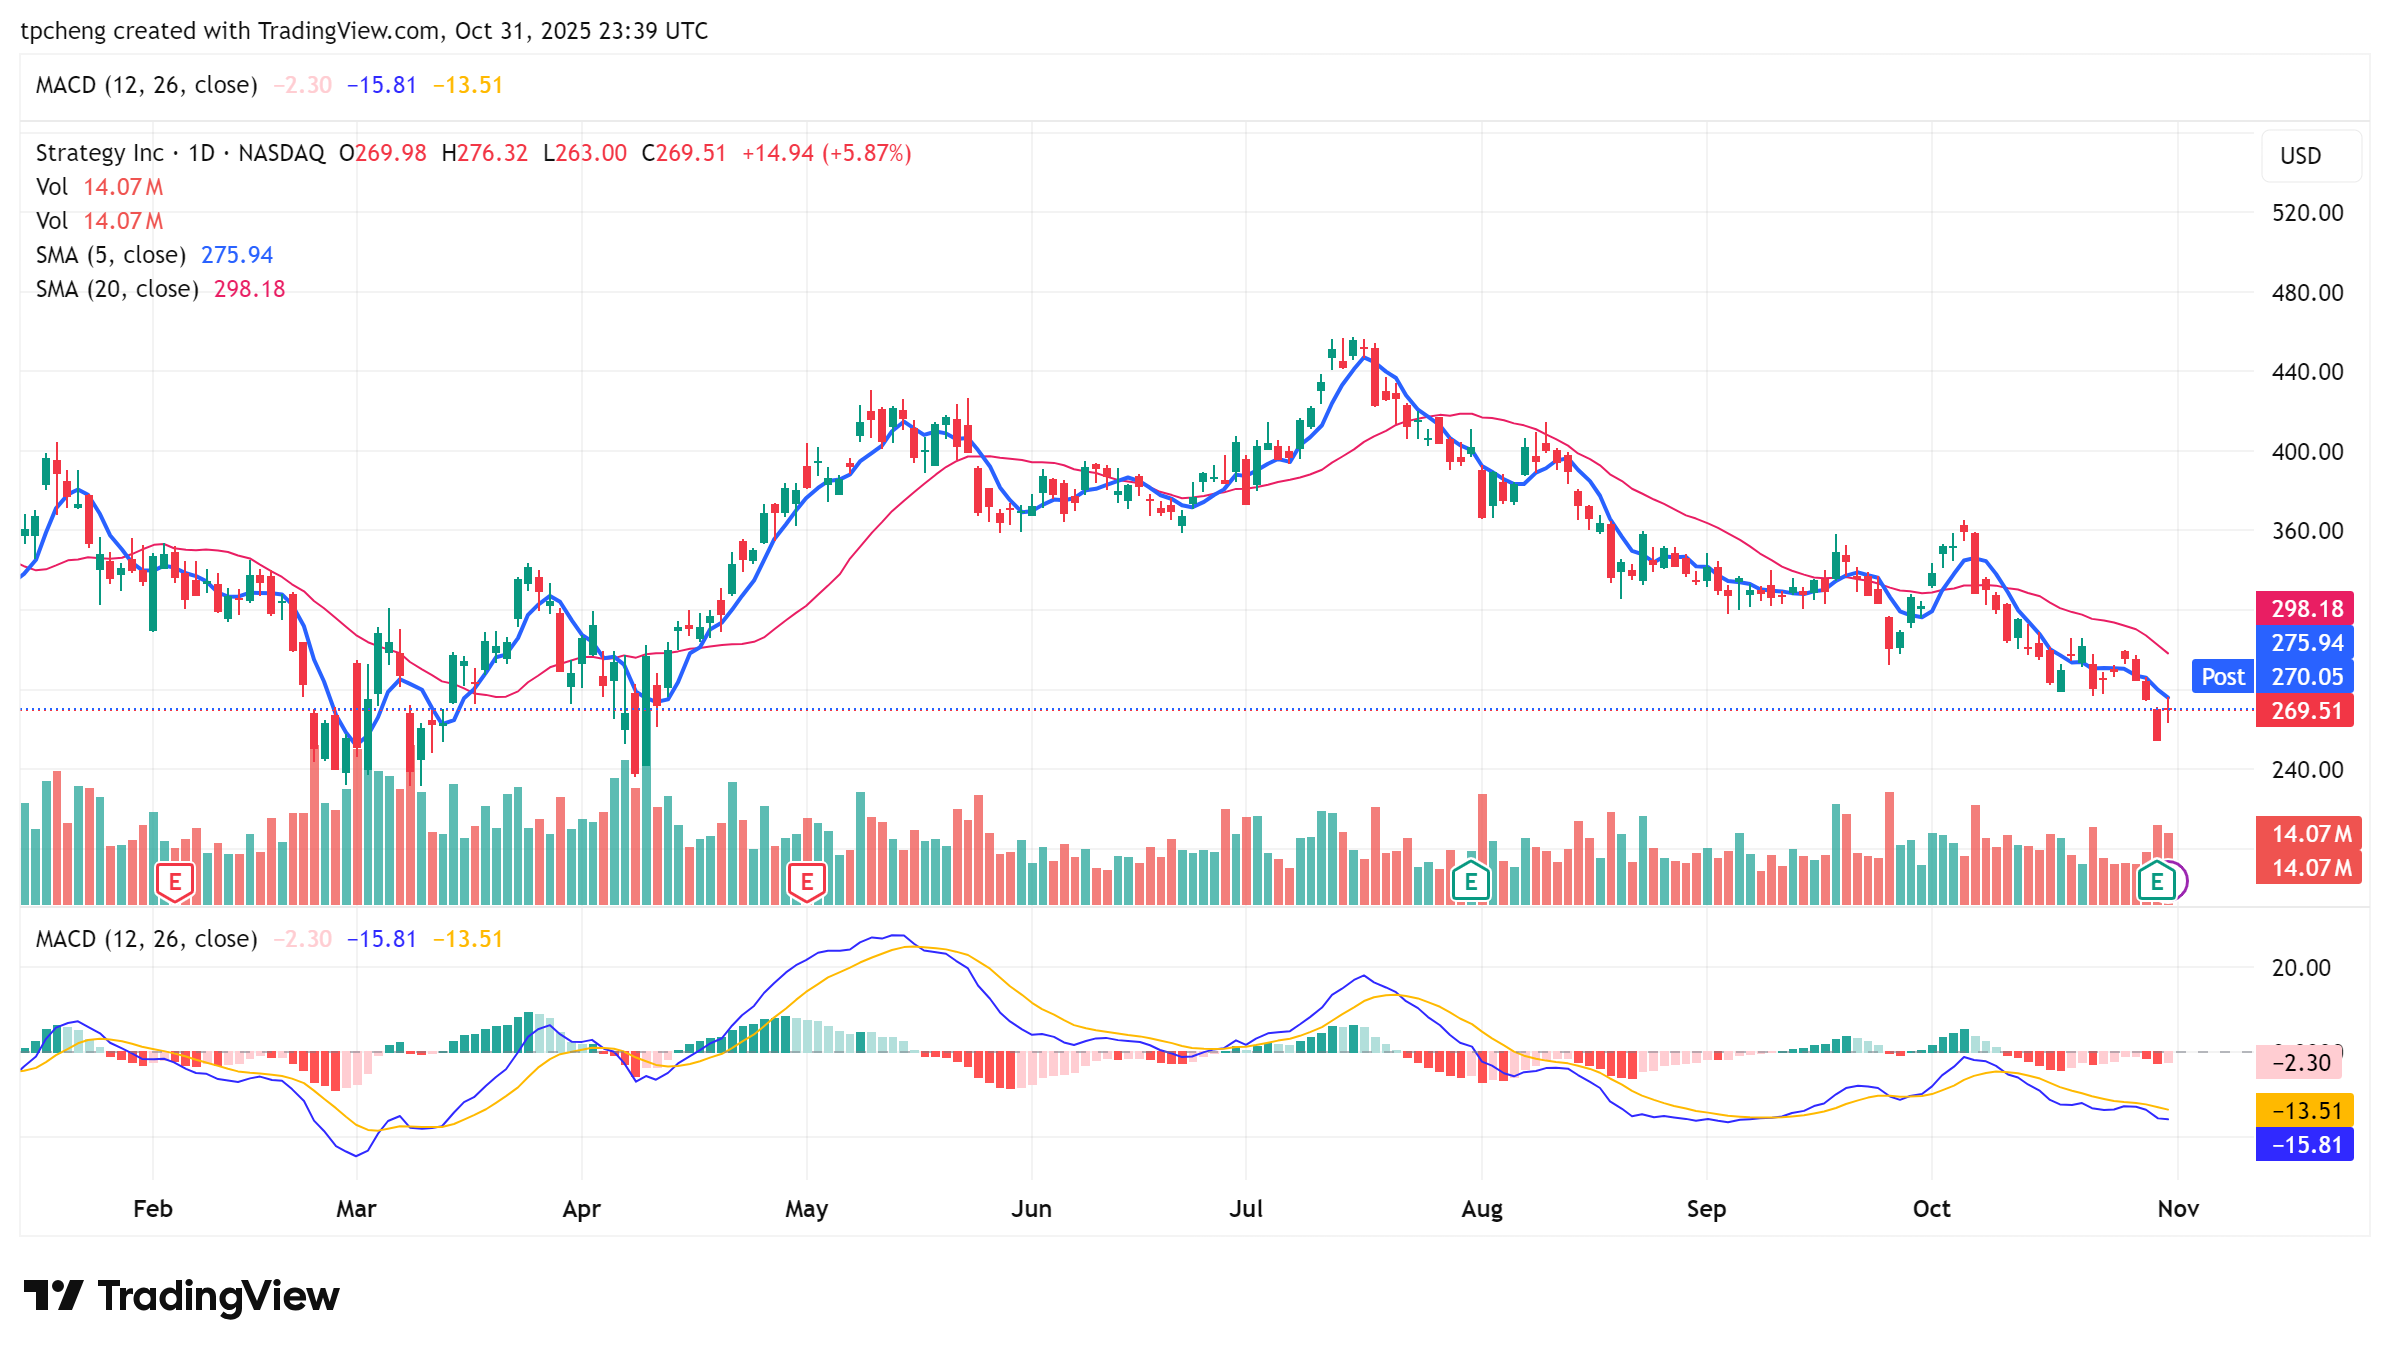The image size is (2390, 1356).
Task: Click the TradingView logo at the bottom
Action: point(181,1296)
